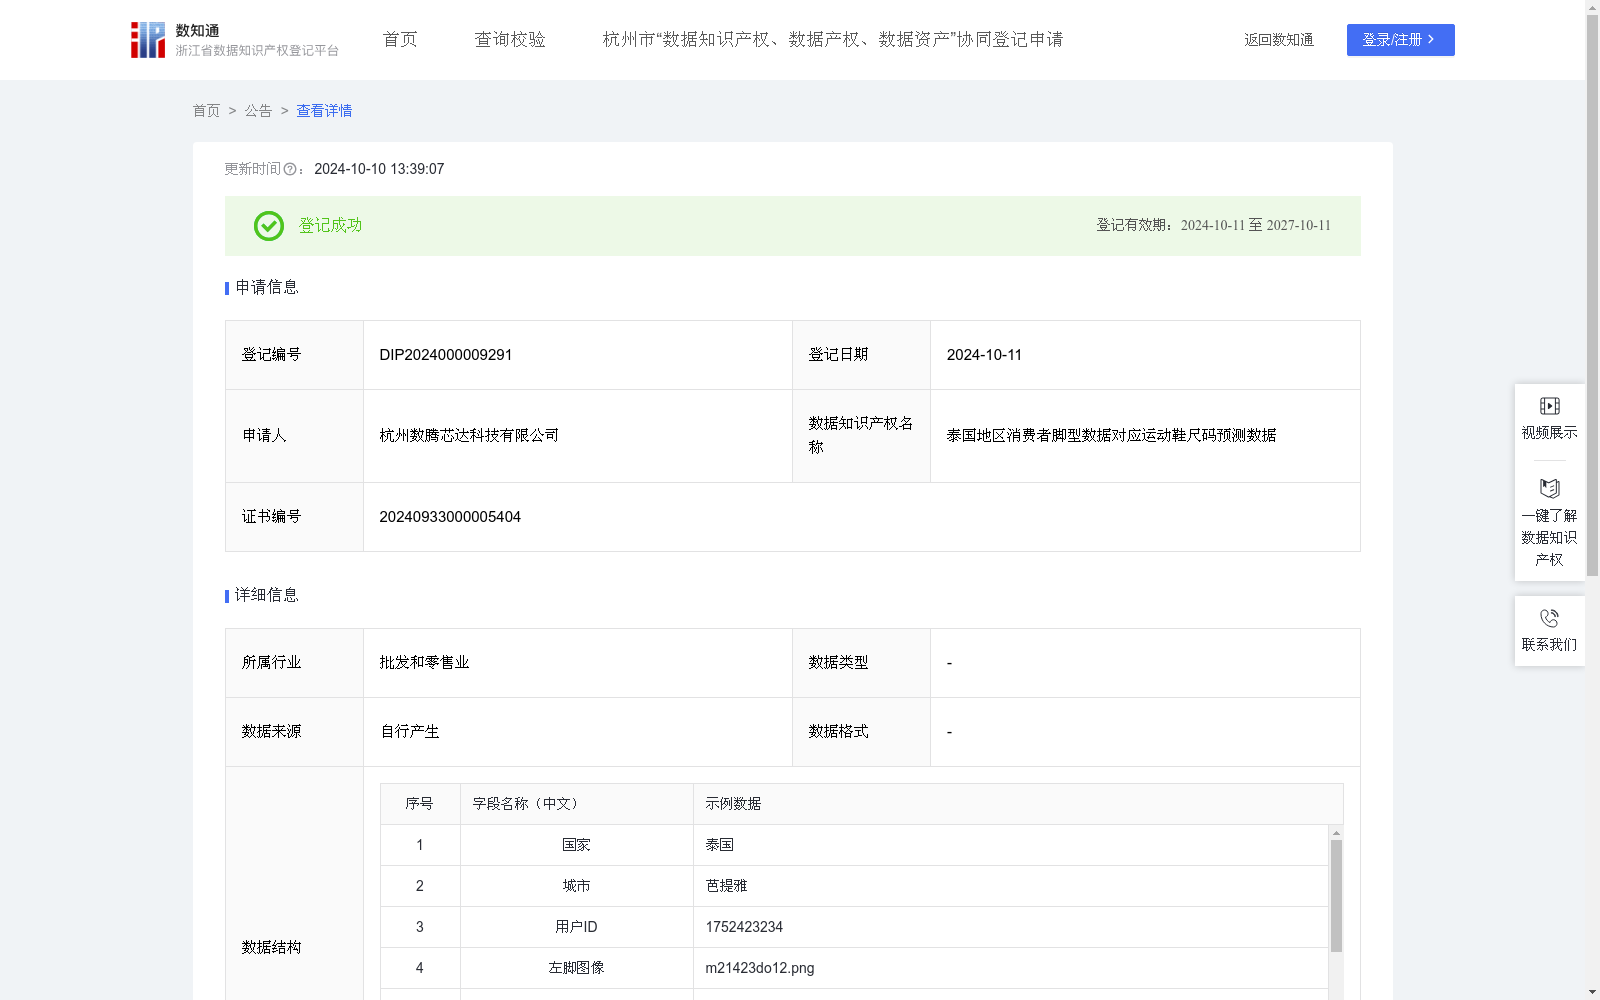The image size is (1600, 1000).
Task: Open the 视频展示 video icon
Action: point(1549,406)
